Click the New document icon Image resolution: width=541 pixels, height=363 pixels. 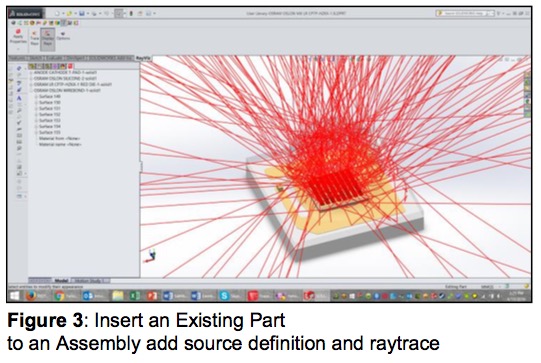coord(57,13)
